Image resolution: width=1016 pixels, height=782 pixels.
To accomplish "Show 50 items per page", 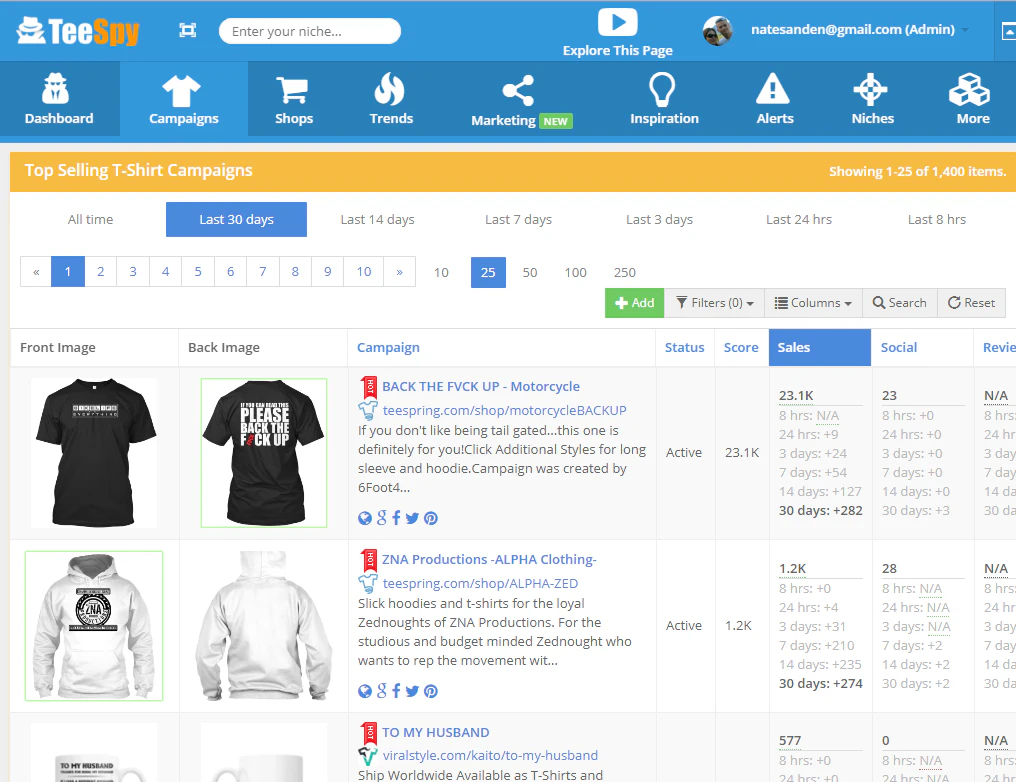I will point(530,272).
